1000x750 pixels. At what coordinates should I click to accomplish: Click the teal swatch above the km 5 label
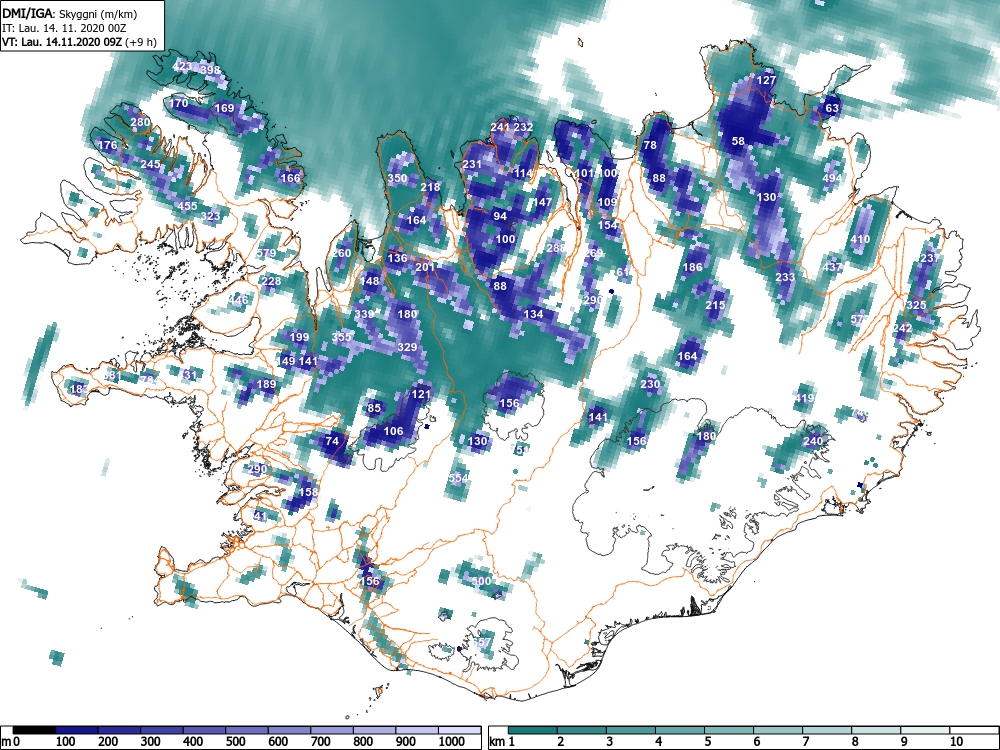tap(729, 730)
